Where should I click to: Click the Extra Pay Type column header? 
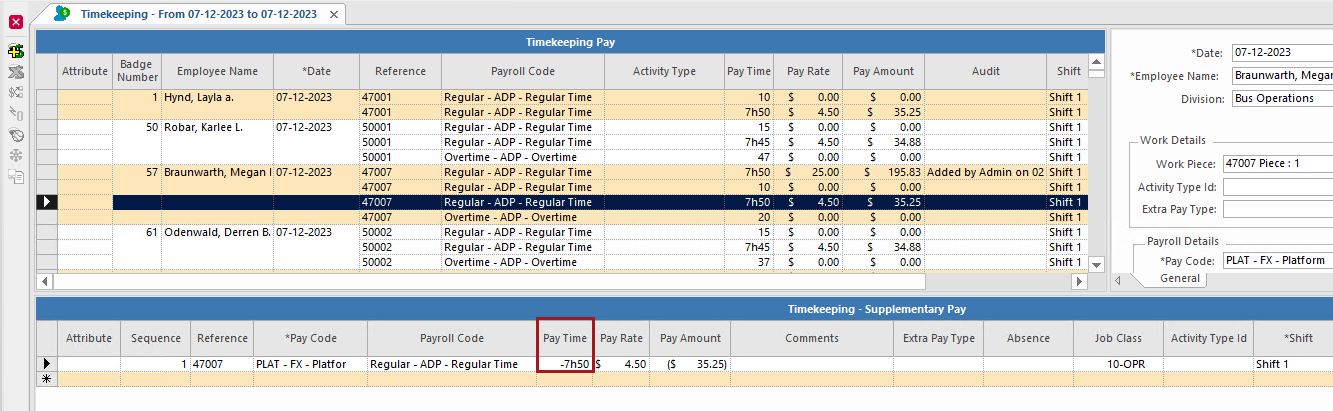(938, 338)
